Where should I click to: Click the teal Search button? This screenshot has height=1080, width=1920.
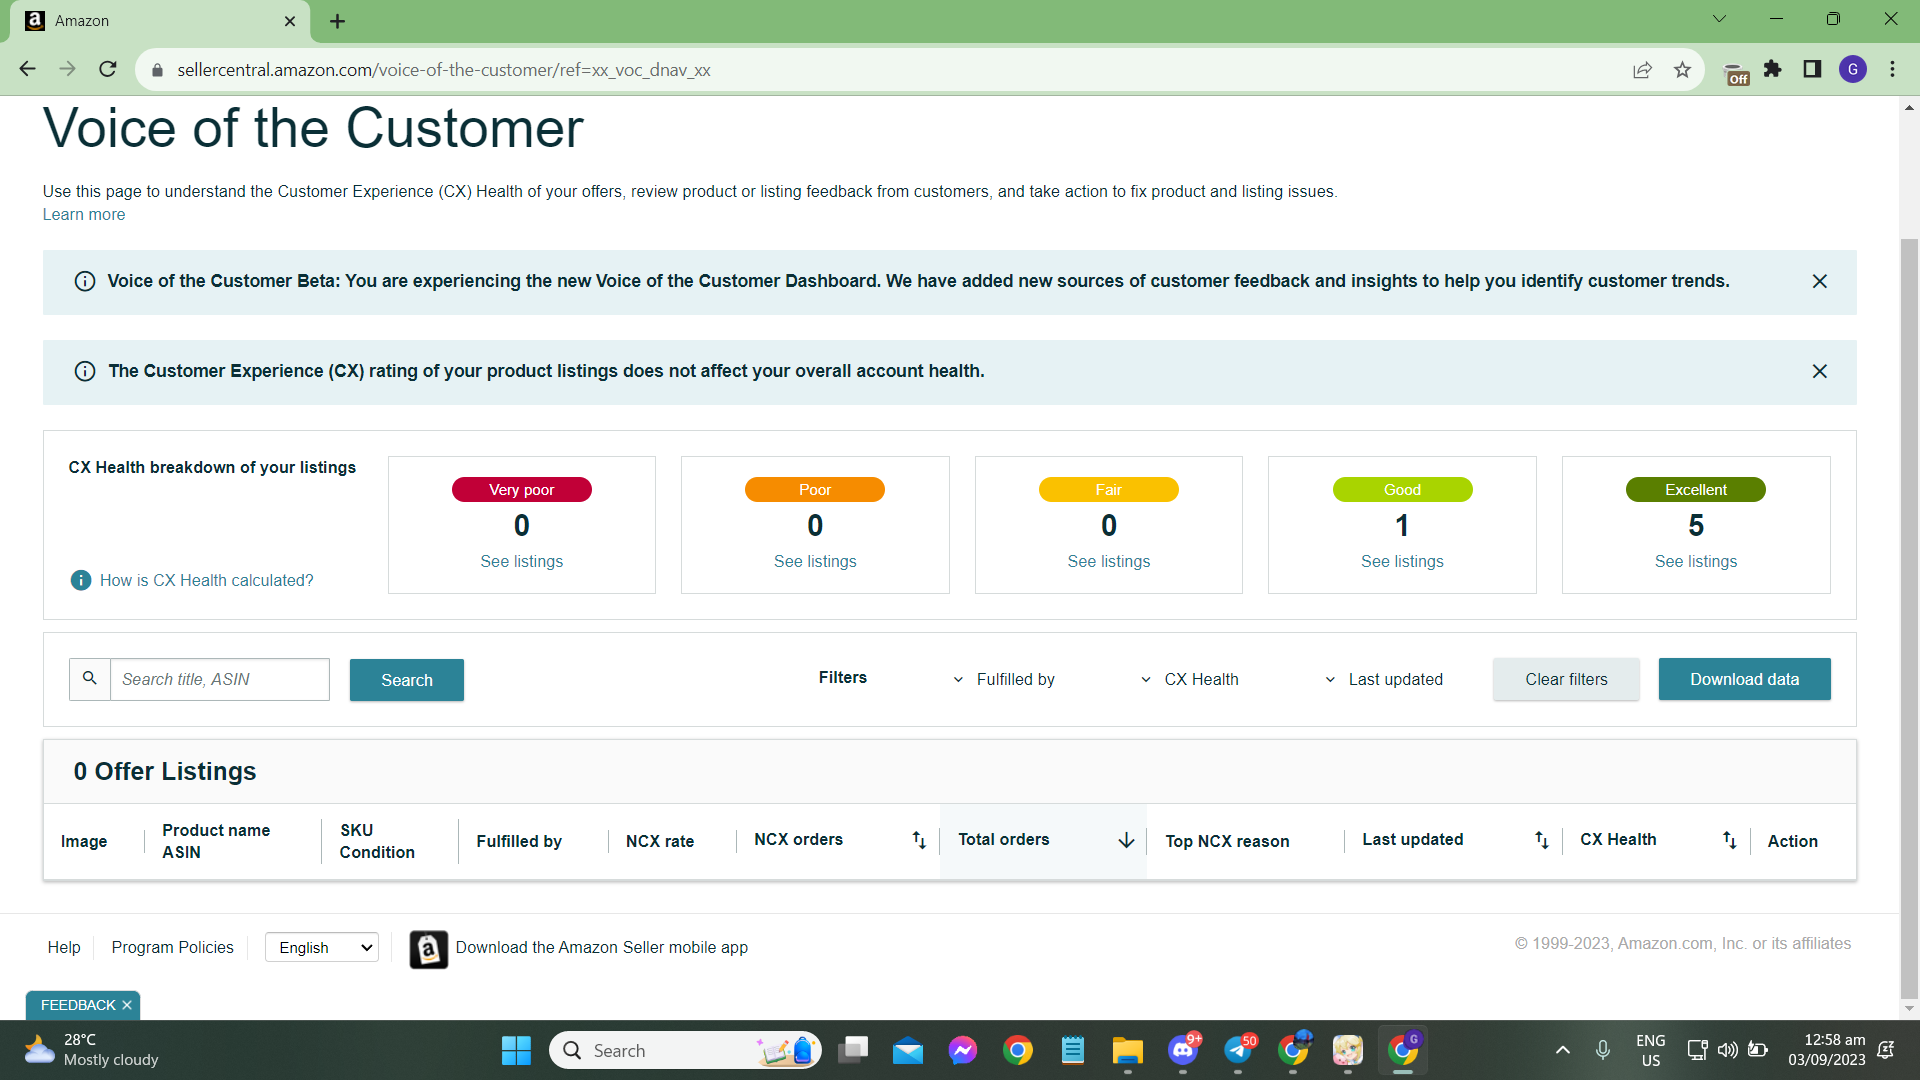(407, 680)
